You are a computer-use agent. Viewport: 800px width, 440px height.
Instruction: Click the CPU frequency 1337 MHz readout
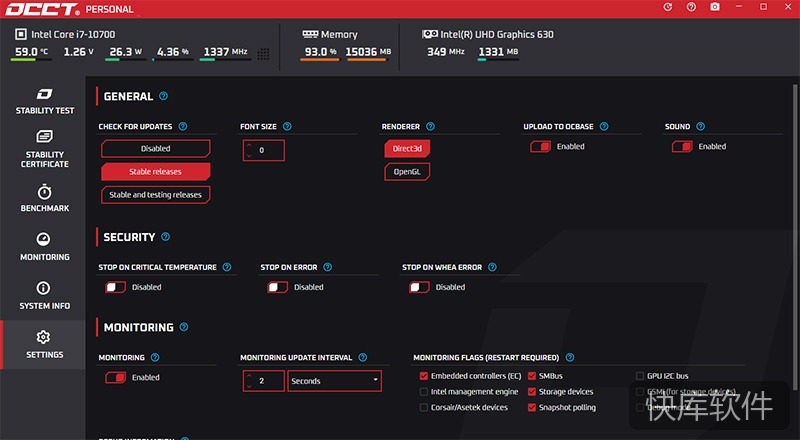click(226, 52)
